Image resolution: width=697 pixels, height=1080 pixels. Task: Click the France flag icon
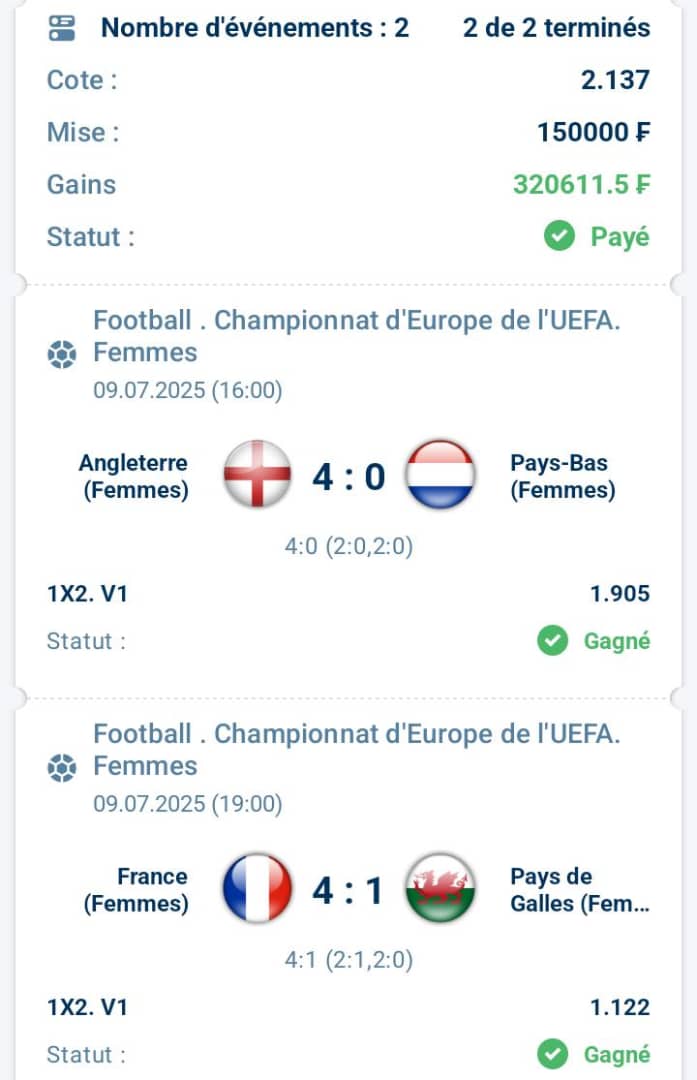258,888
